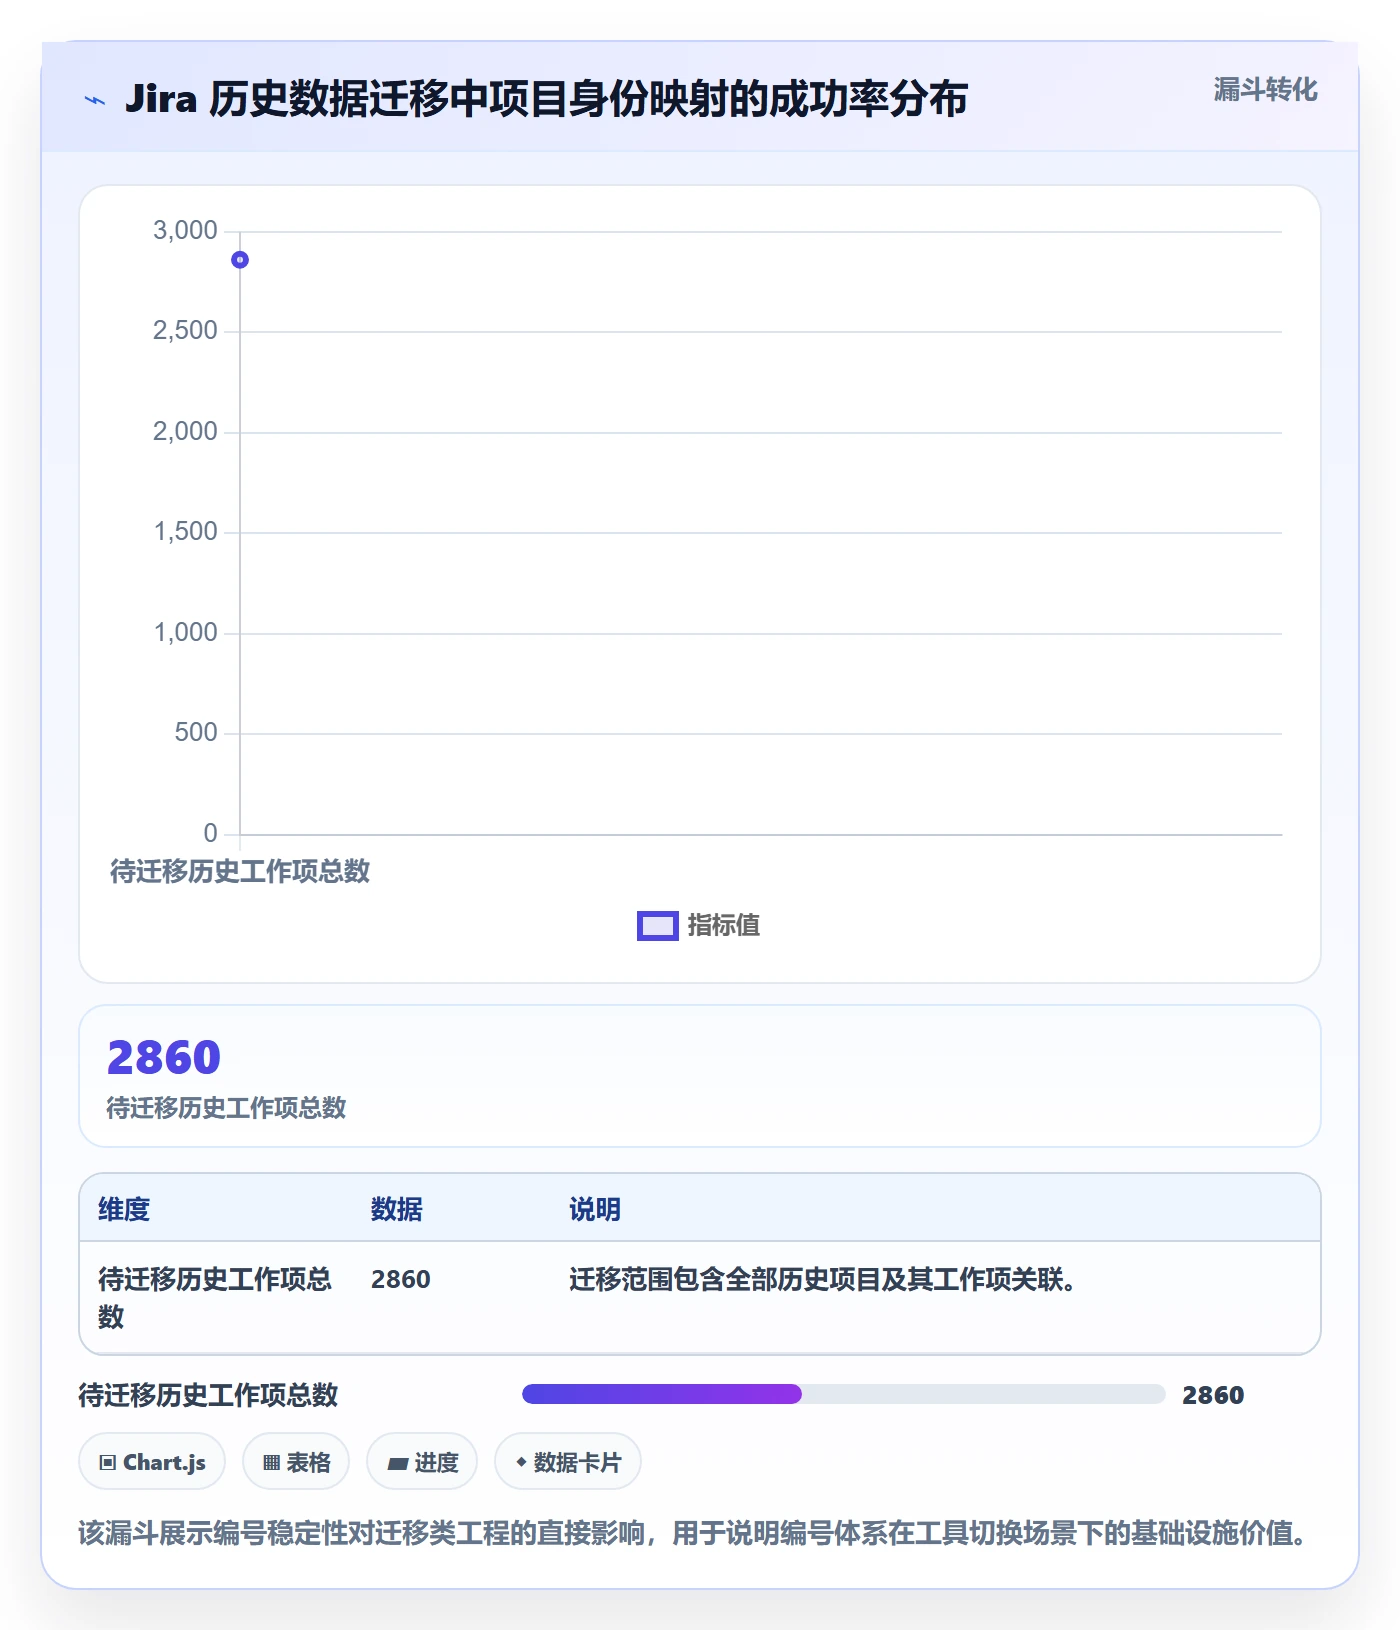Click the 3,000 y-axis label
Image resolution: width=1400 pixels, height=1630 pixels.
(x=185, y=231)
